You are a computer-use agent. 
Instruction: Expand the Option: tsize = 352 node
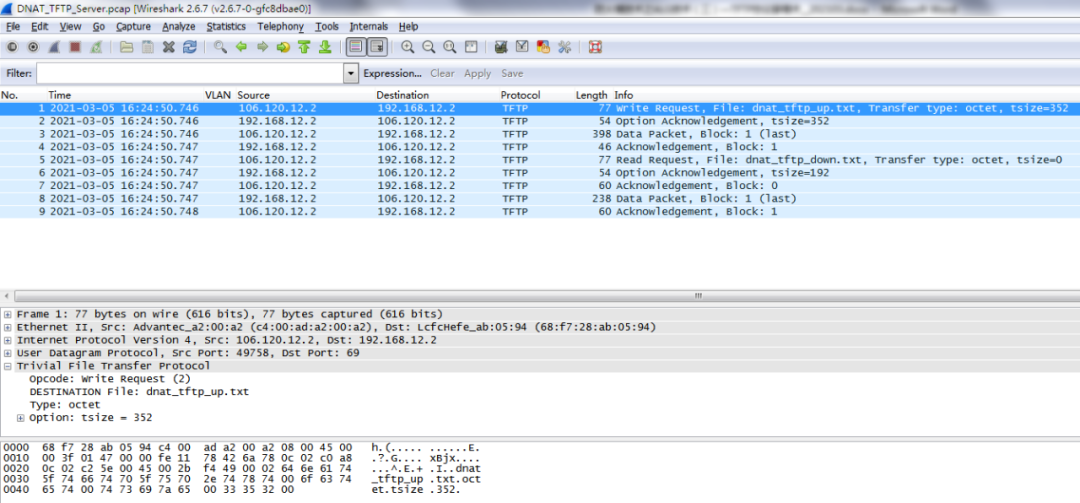21,418
